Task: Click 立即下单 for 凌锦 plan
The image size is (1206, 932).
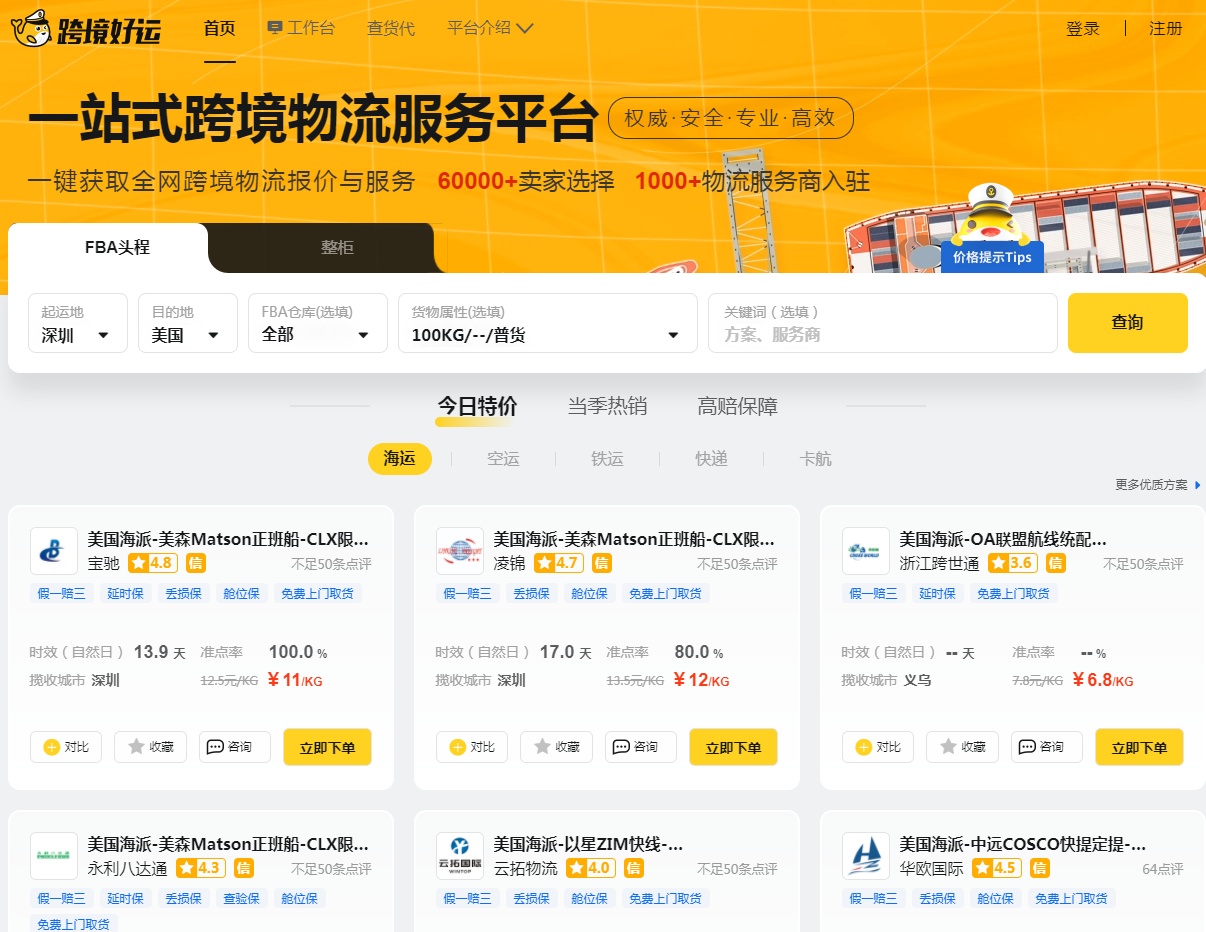Action: 733,747
